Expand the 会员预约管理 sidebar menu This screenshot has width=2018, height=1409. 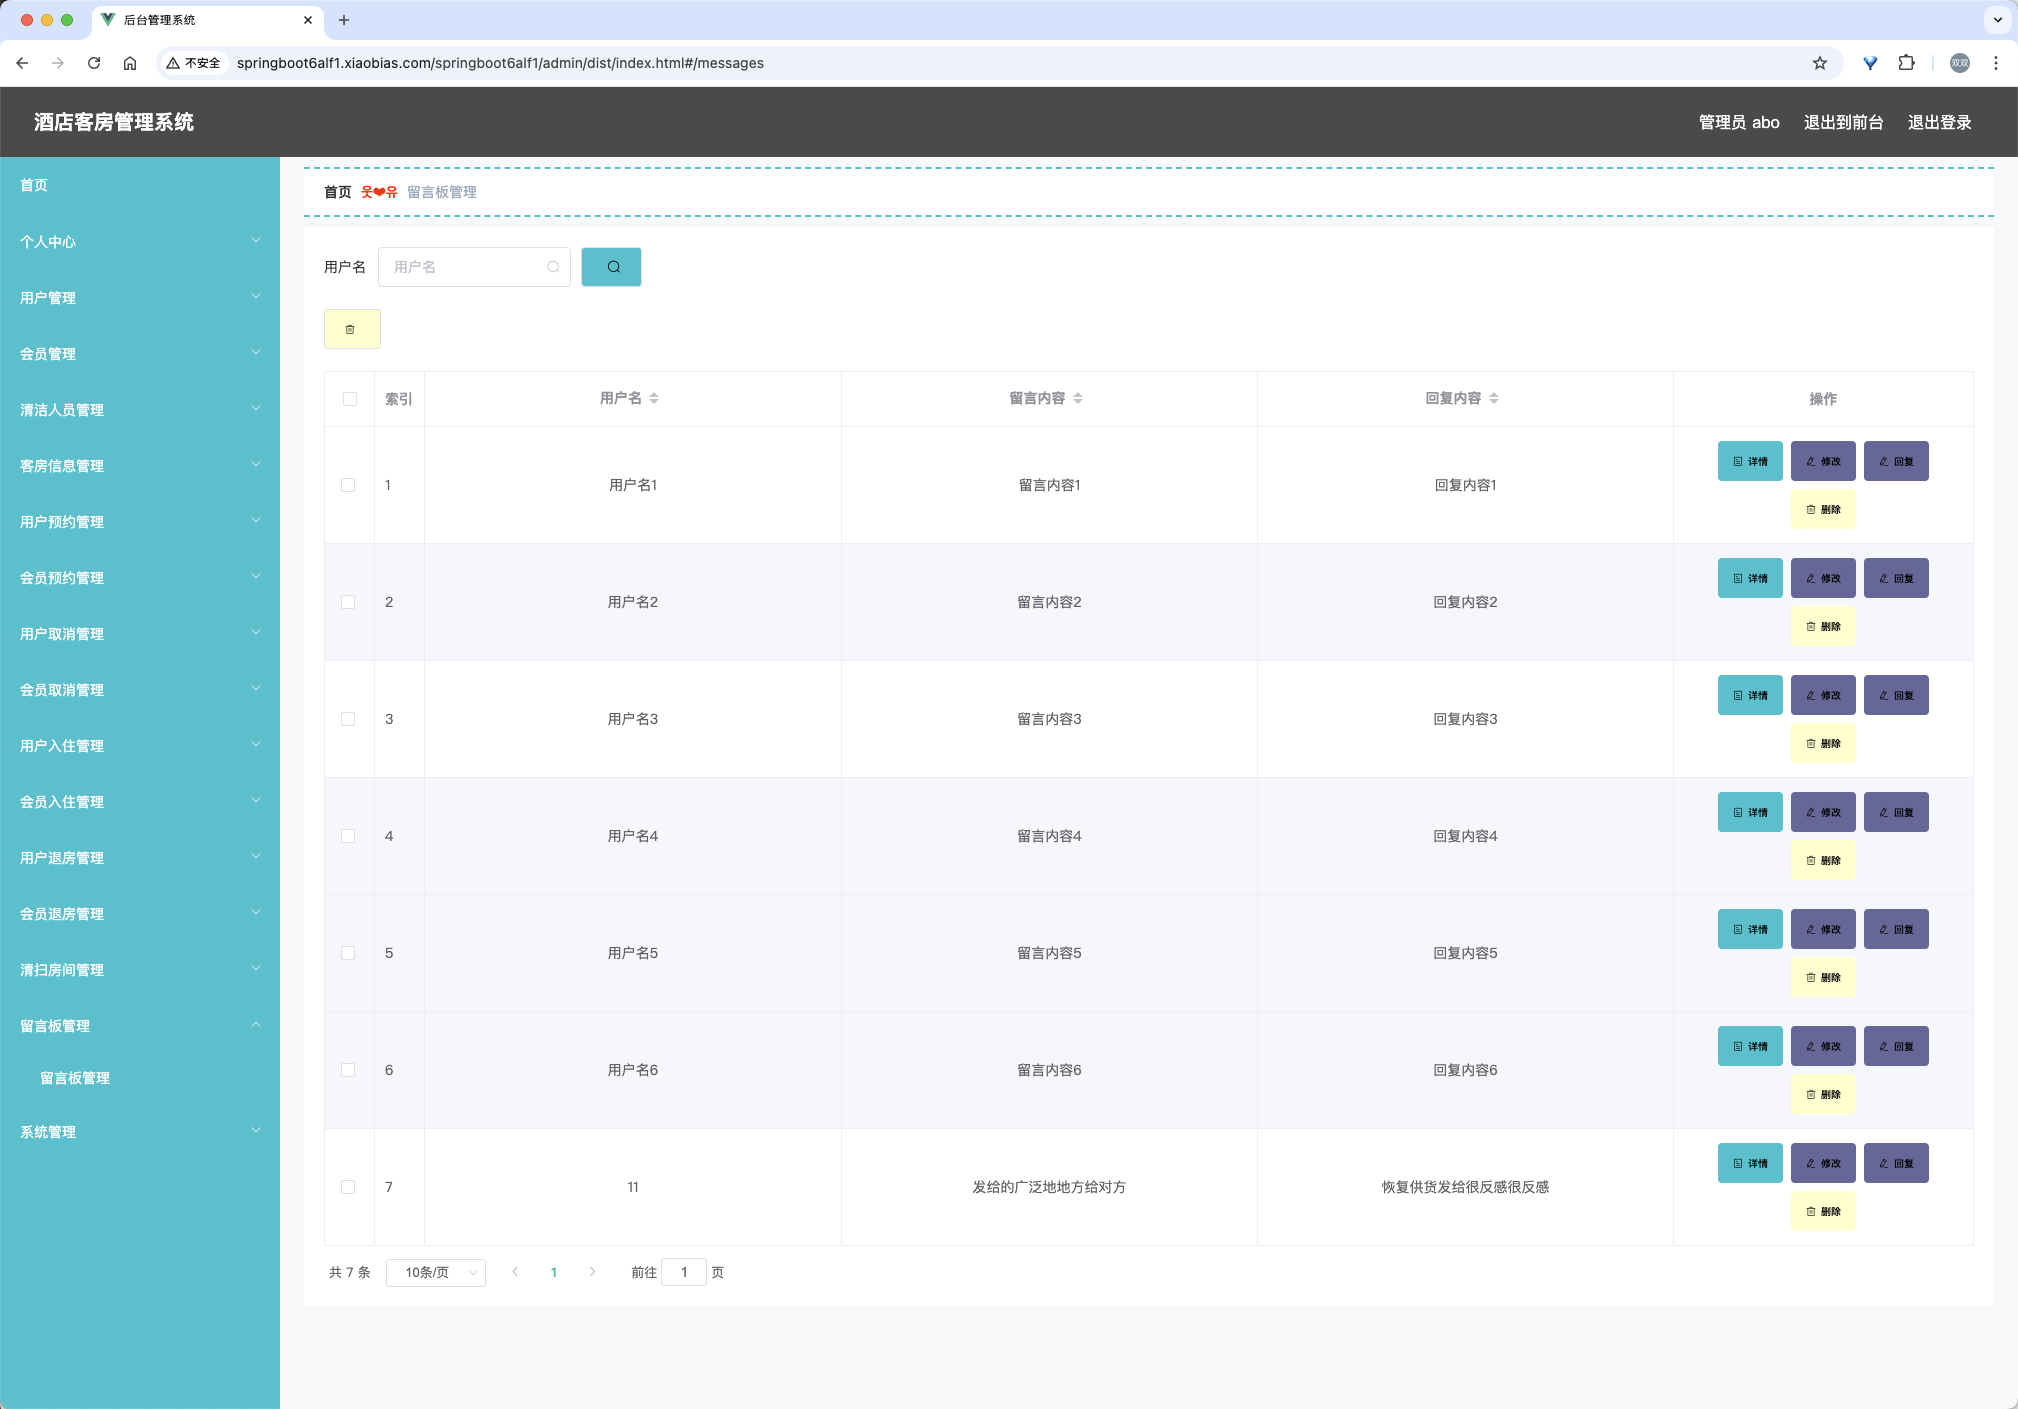[140, 577]
